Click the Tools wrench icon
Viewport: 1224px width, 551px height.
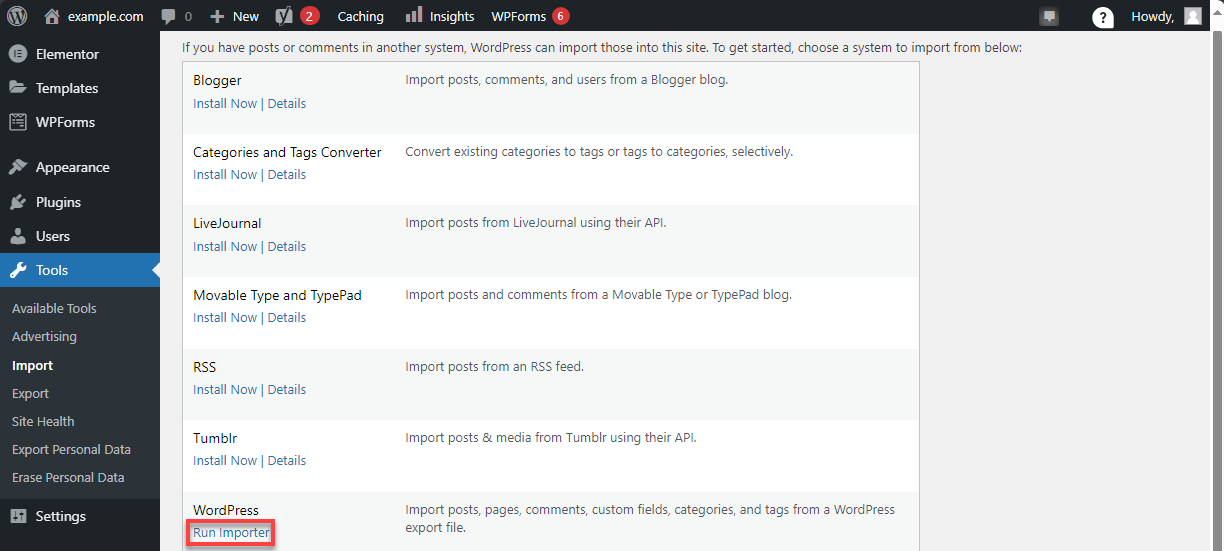(18, 270)
